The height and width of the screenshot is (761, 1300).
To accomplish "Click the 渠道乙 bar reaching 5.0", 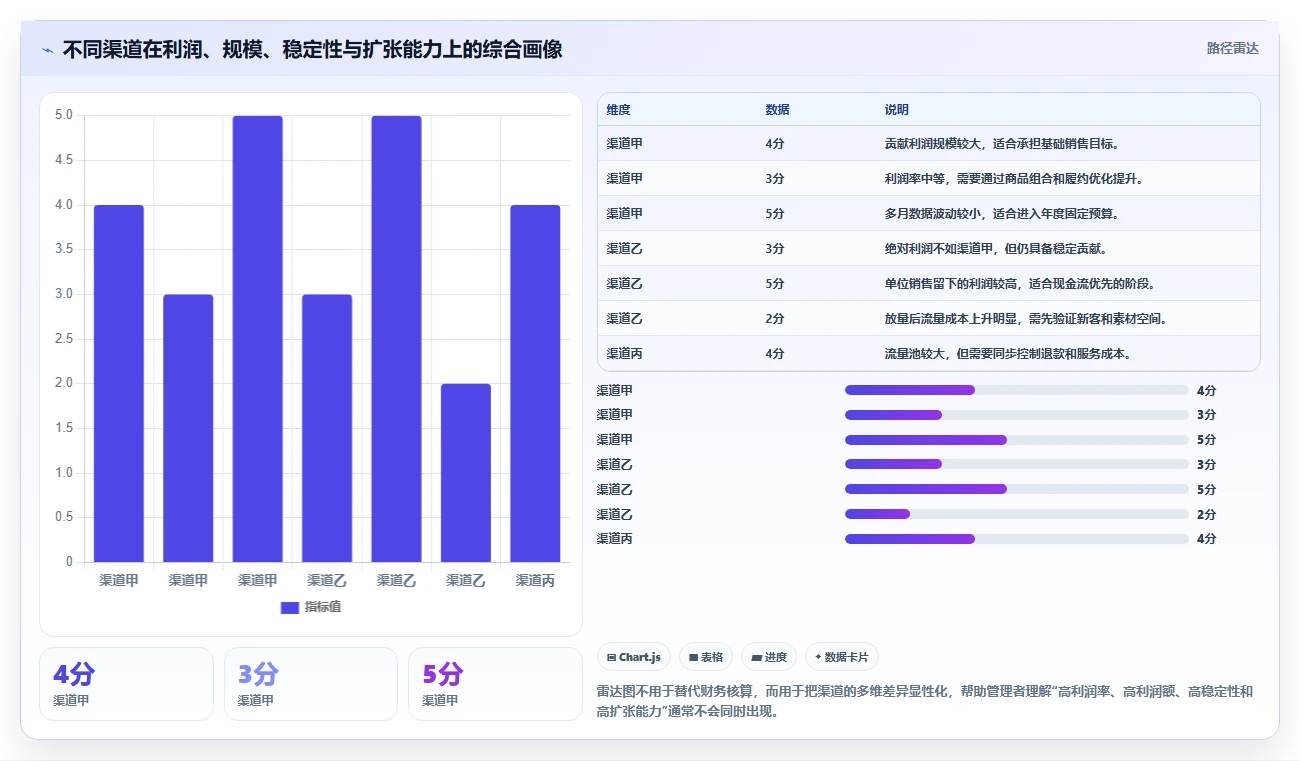I will (396, 338).
